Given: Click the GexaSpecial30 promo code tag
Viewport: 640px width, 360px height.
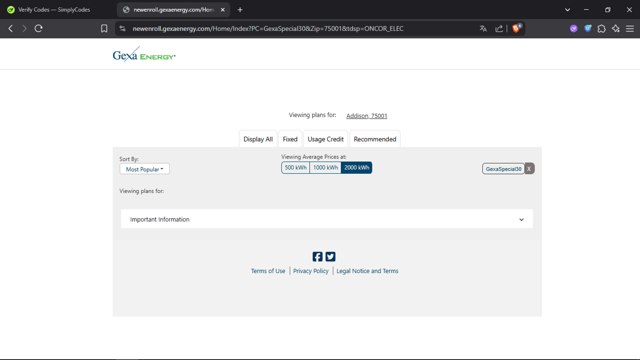Looking at the screenshot, I should (x=503, y=169).
